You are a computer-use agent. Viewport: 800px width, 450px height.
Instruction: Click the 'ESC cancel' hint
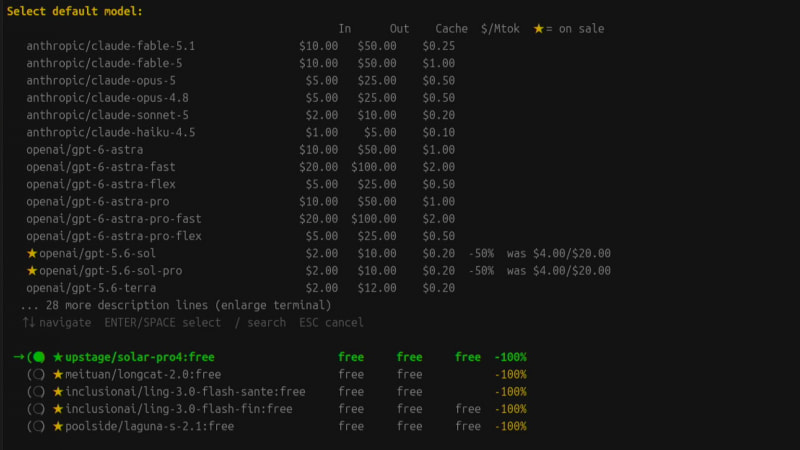tap(332, 323)
